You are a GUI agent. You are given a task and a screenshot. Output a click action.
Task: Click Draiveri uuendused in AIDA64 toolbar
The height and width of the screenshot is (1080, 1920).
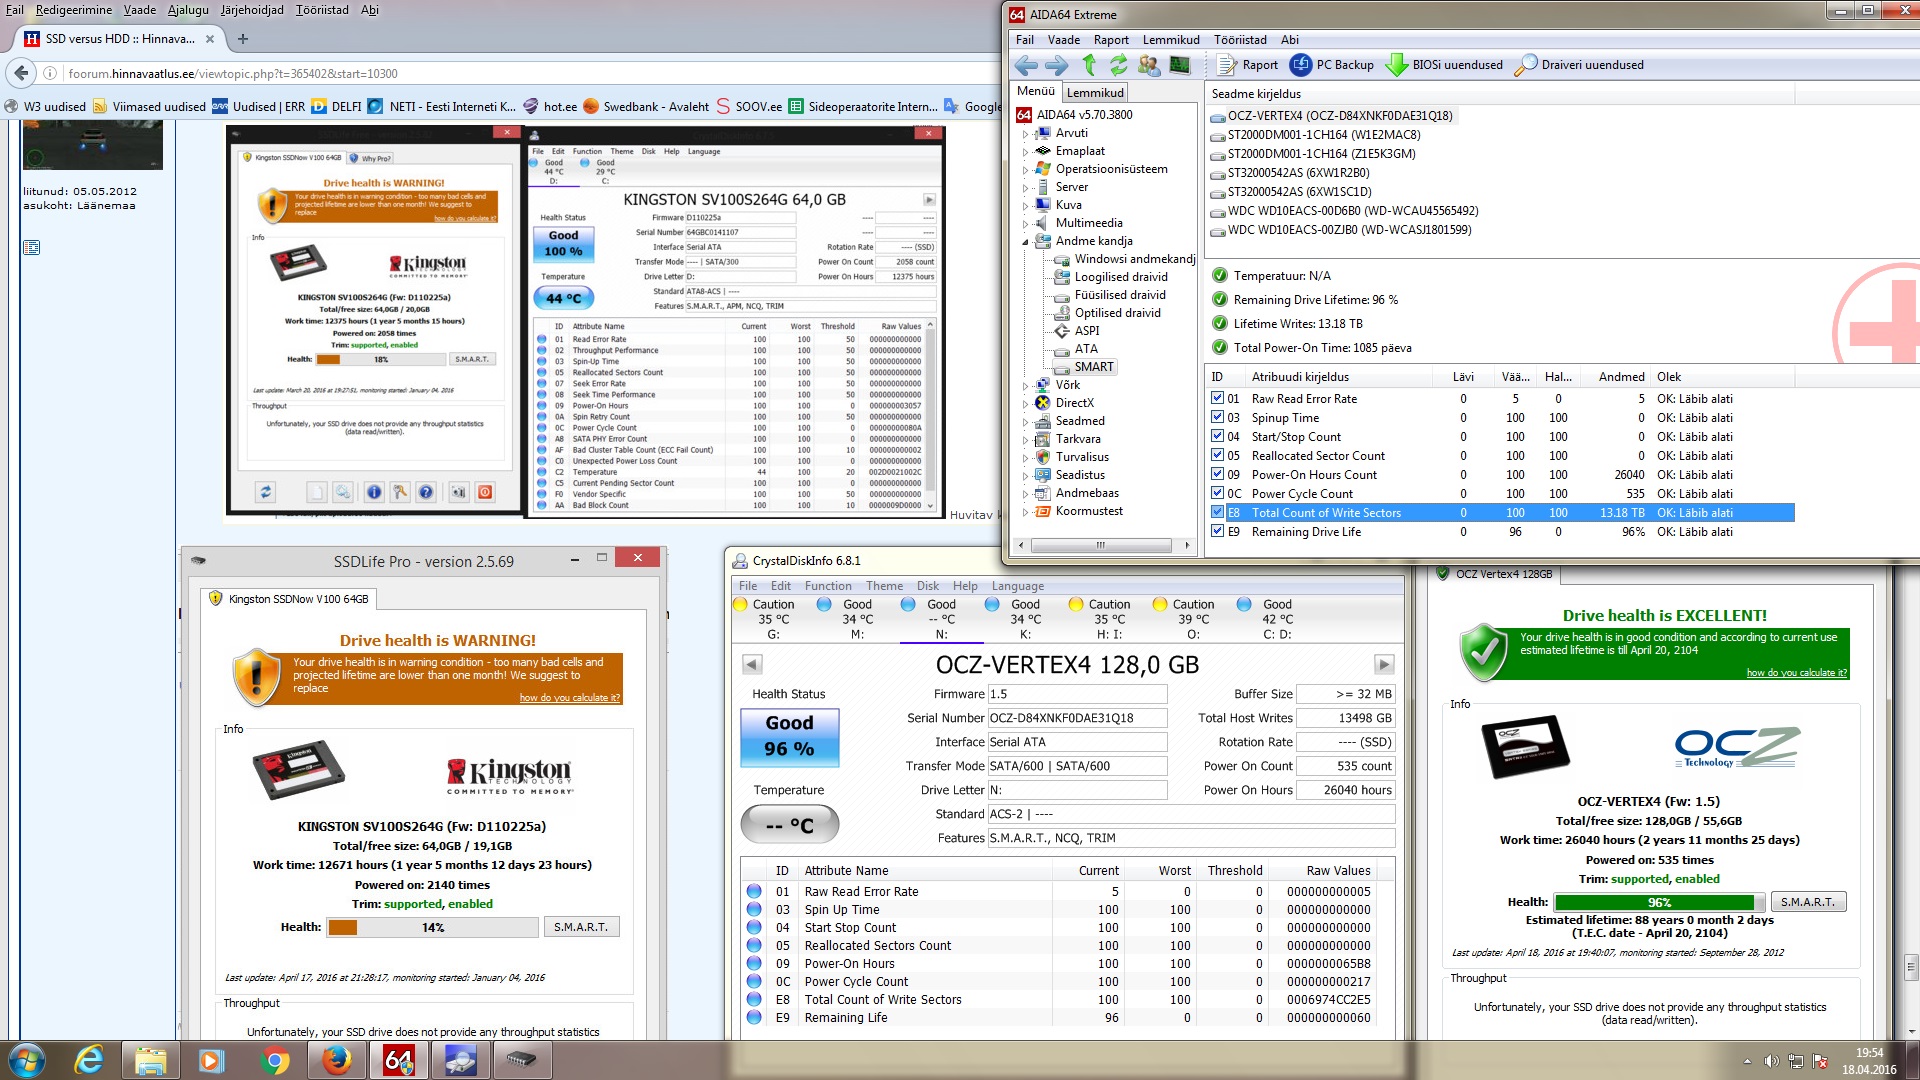(x=1579, y=65)
